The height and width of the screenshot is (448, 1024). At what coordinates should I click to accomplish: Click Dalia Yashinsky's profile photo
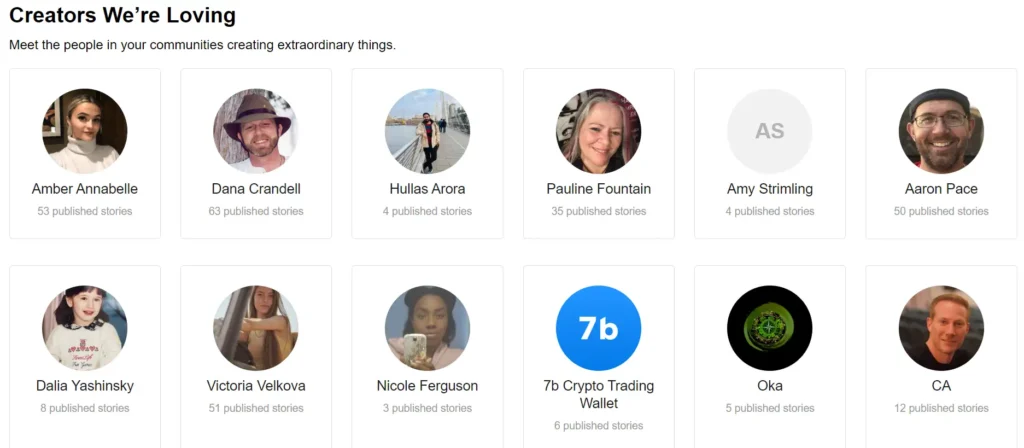[85, 328]
